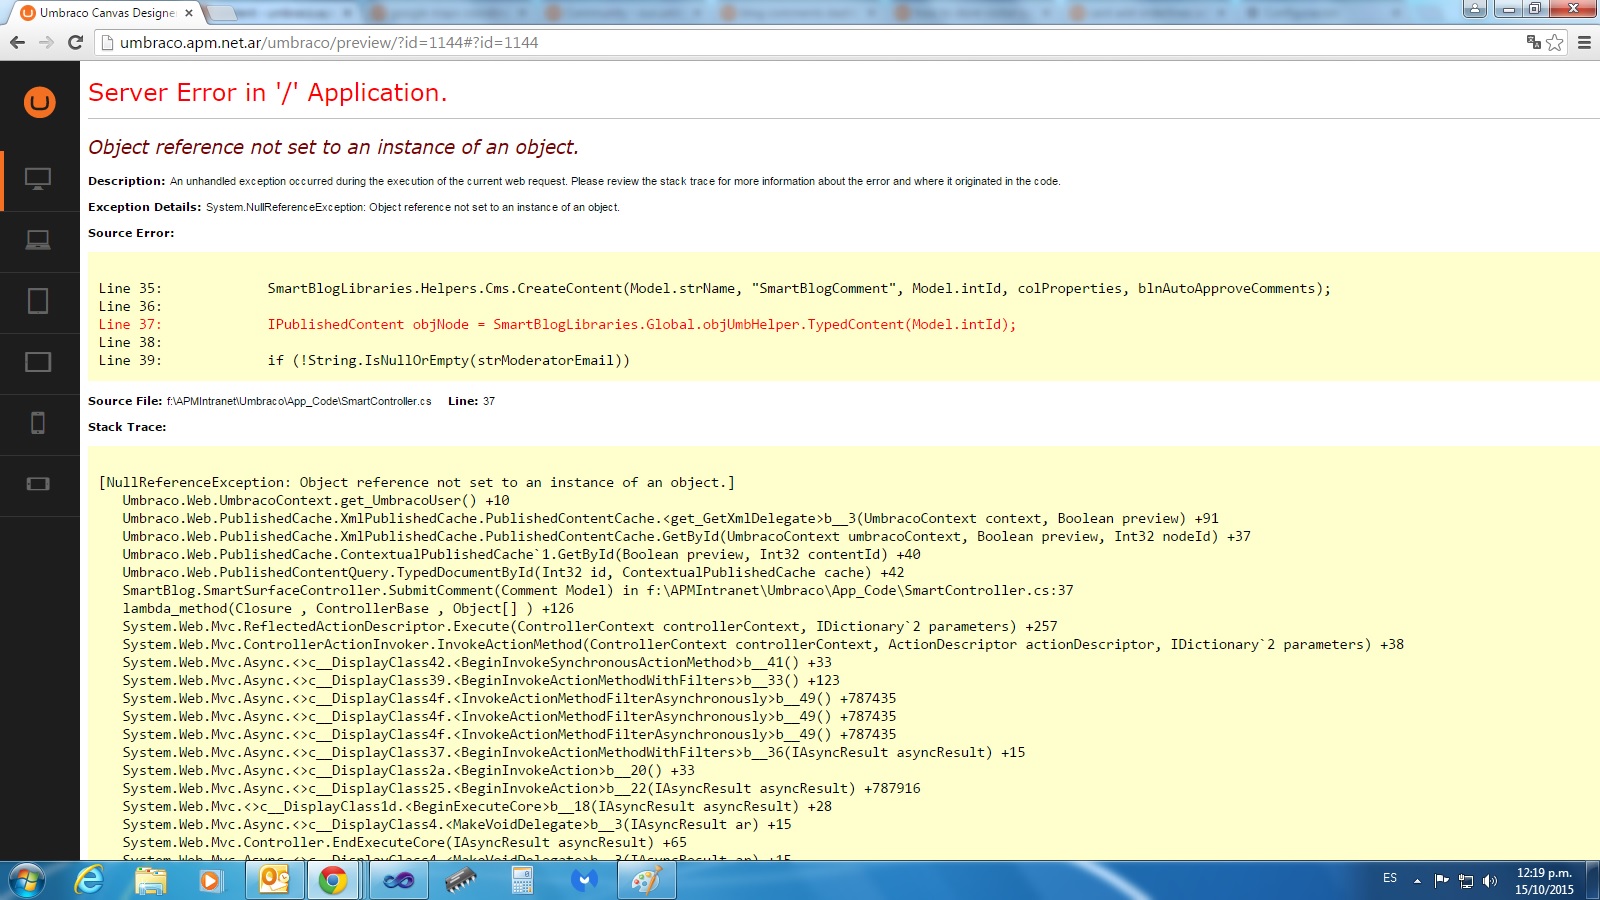Switch to the Umbraco Canvas Designer tab
Image resolution: width=1600 pixels, height=900 pixels.
coord(105,13)
